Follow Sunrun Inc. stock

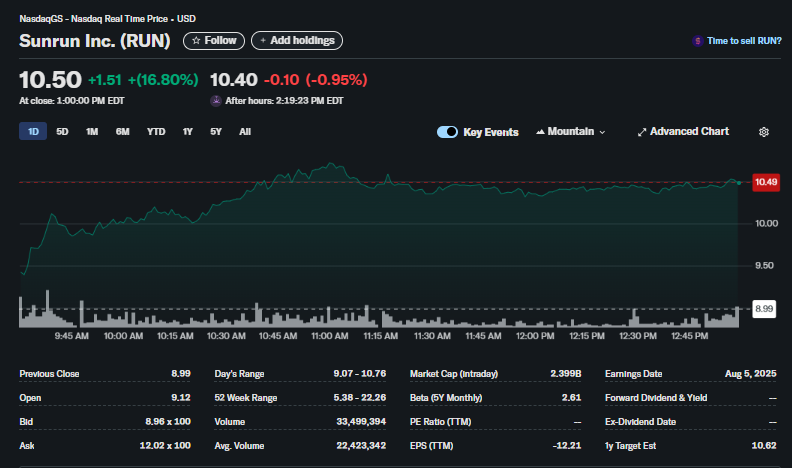(214, 40)
